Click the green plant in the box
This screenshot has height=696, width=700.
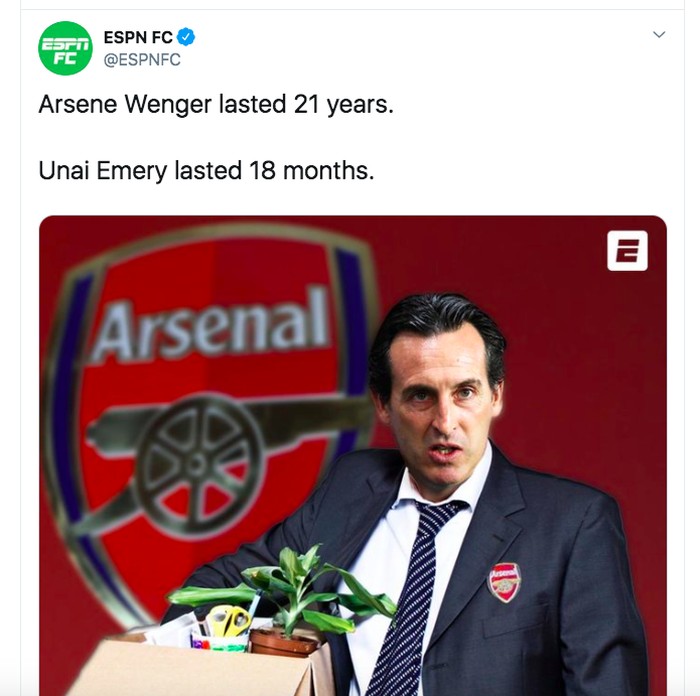click(290, 588)
